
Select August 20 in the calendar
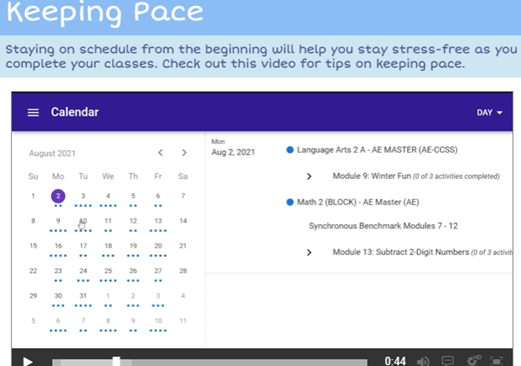click(x=158, y=246)
